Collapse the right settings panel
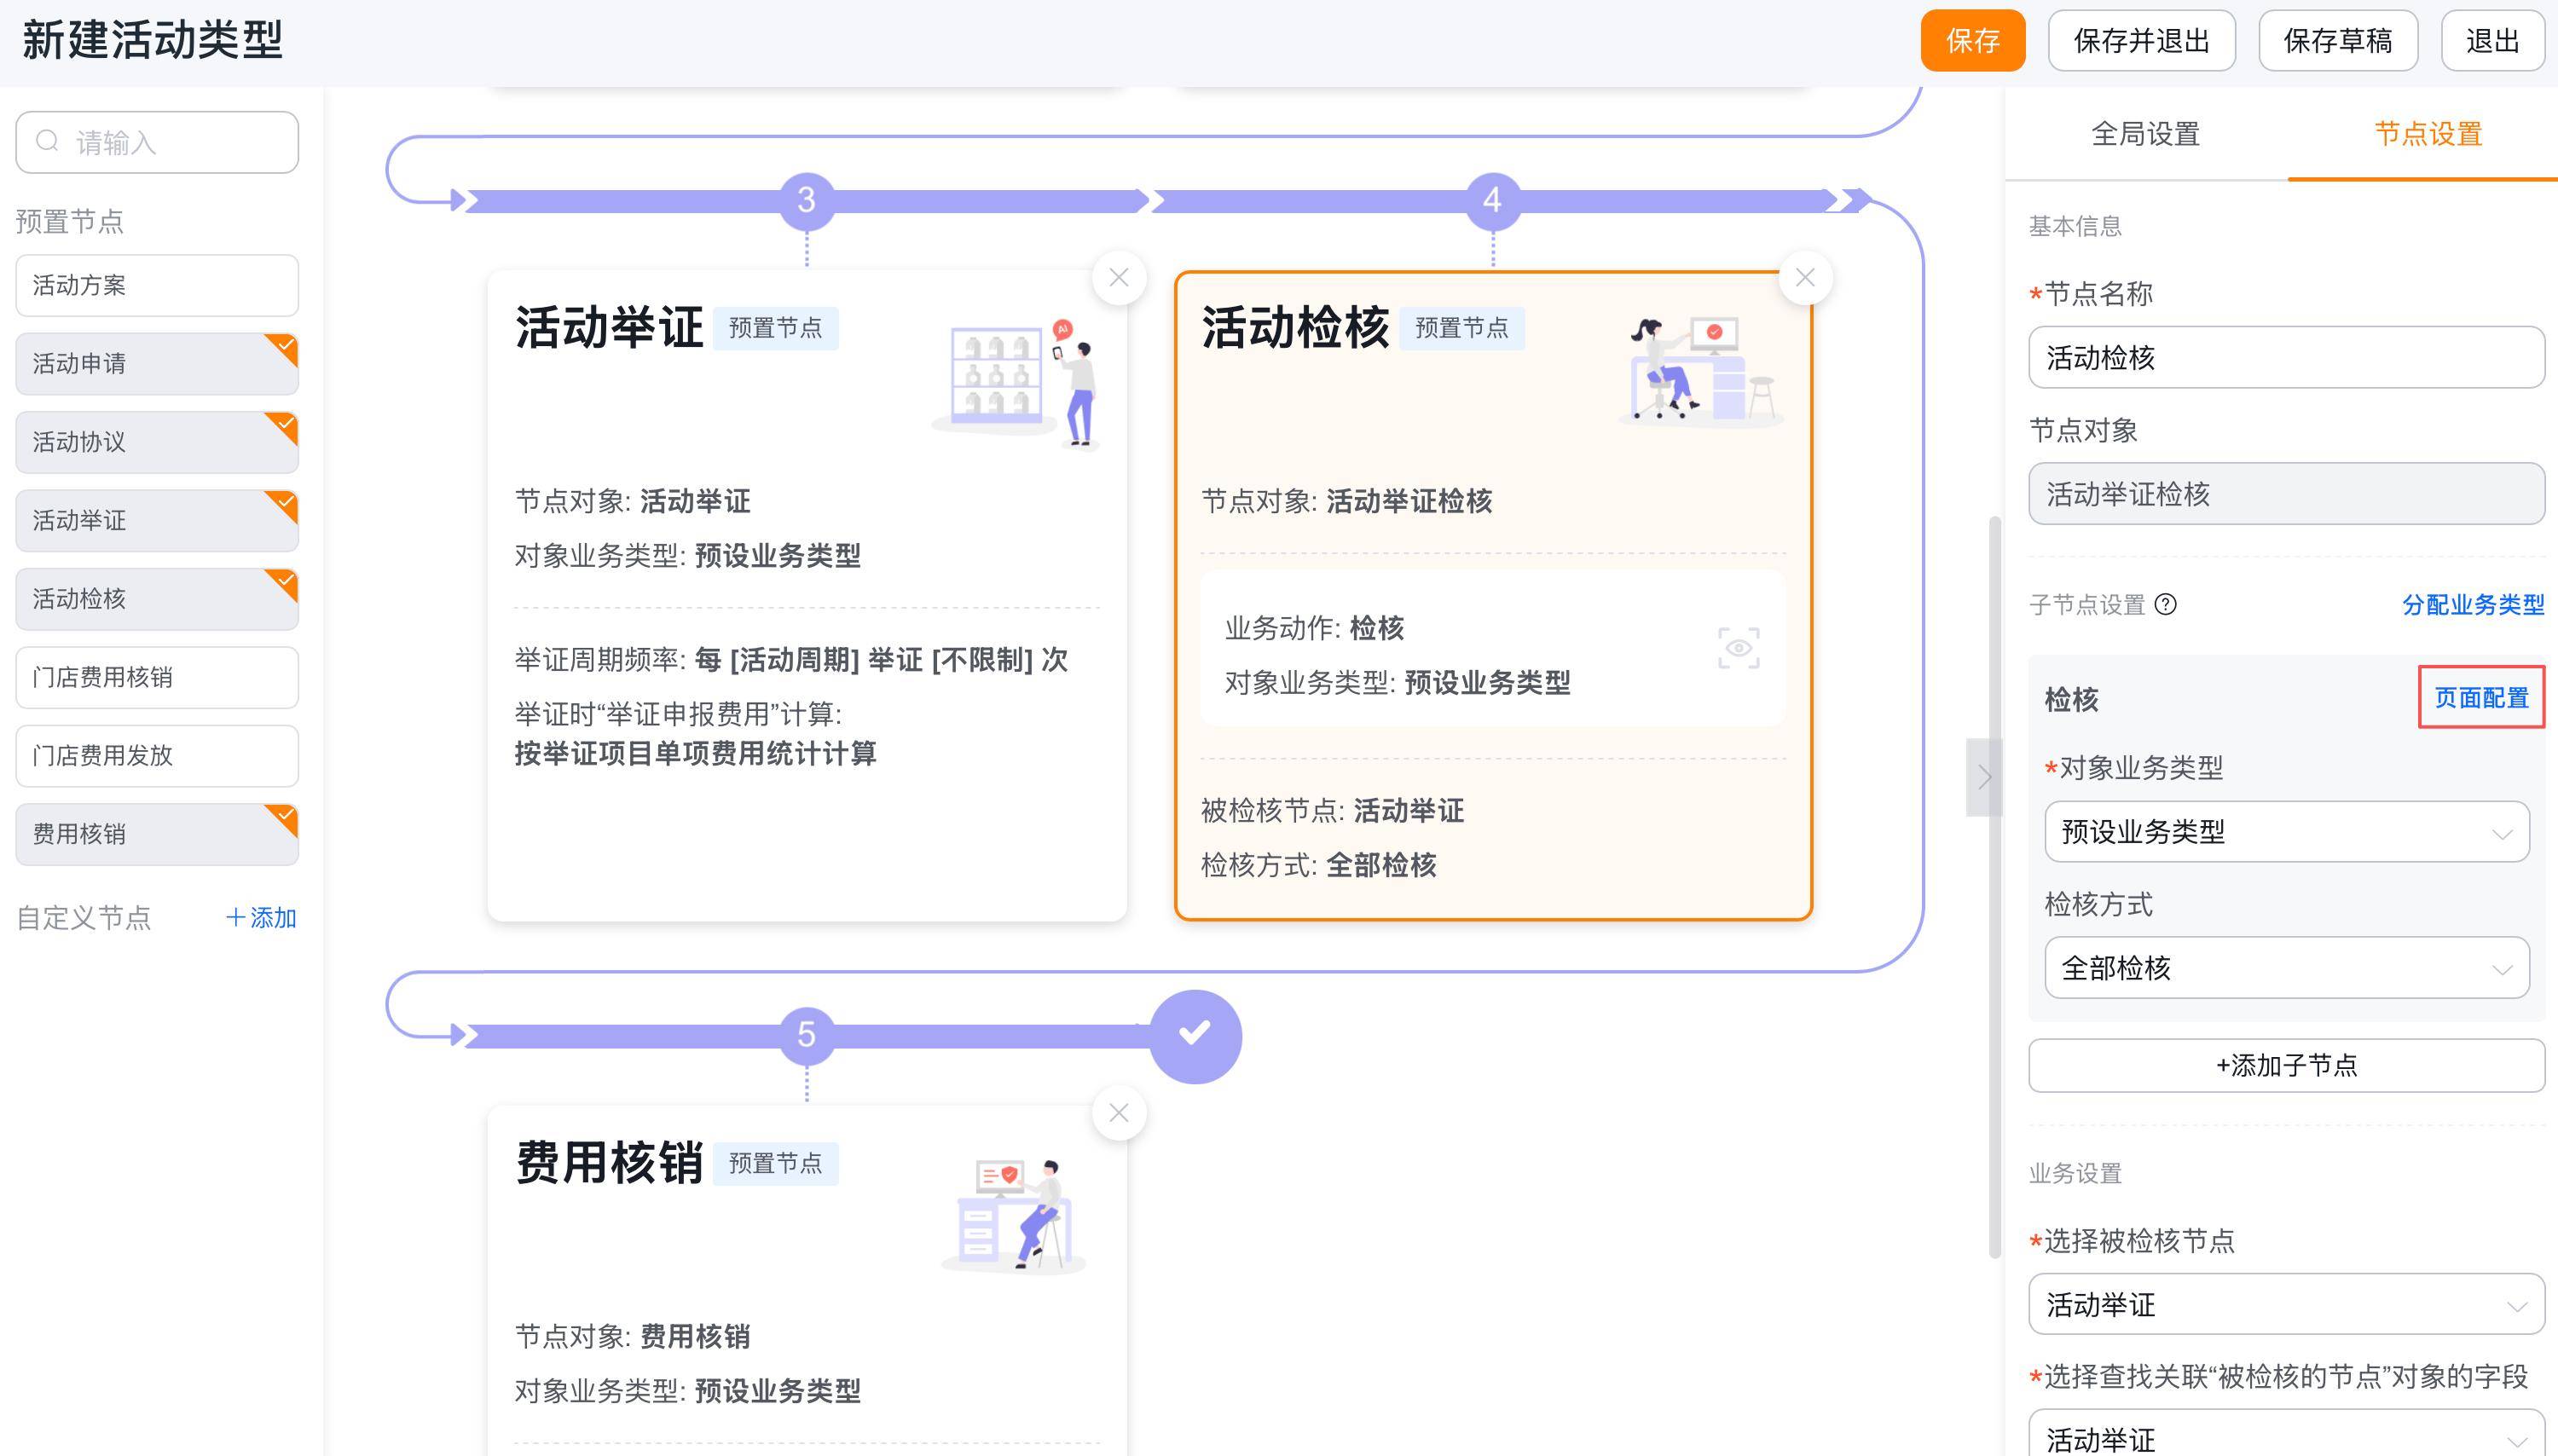This screenshot has height=1456, width=2558. pyautogui.click(x=1984, y=777)
